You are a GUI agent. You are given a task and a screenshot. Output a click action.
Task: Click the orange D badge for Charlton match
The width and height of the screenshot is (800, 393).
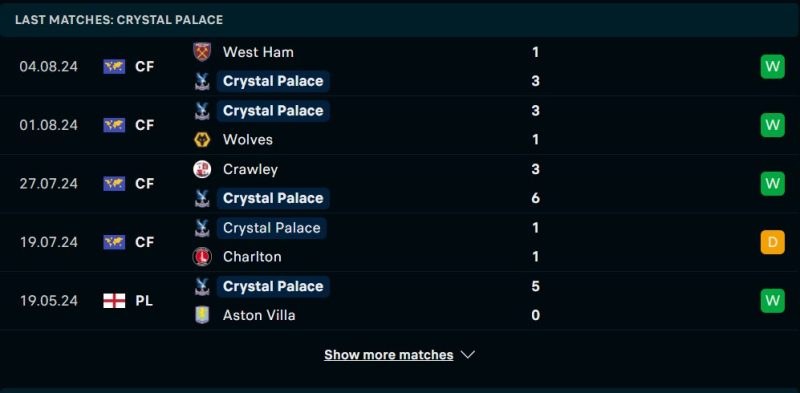point(772,242)
